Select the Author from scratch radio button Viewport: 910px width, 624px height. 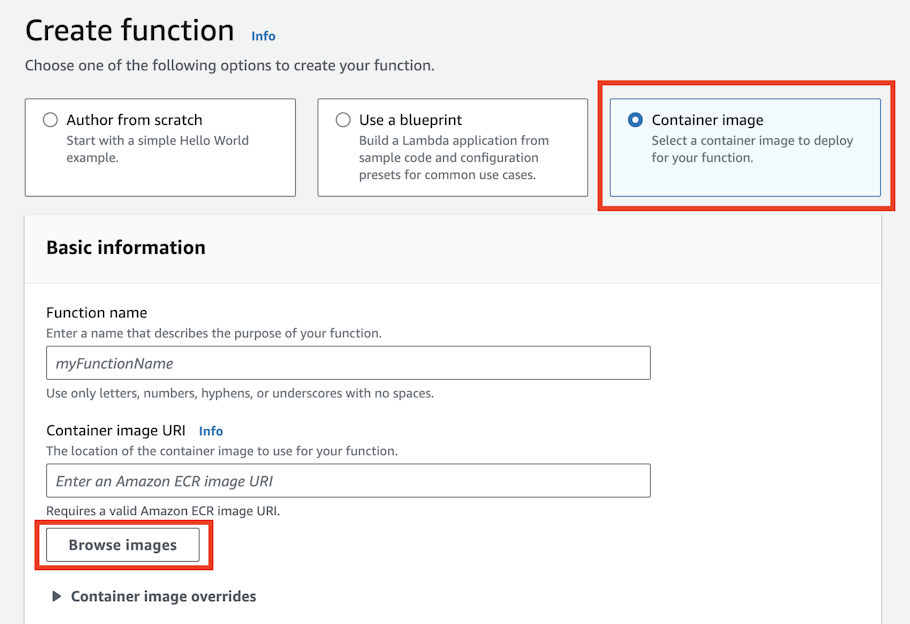click(x=50, y=120)
